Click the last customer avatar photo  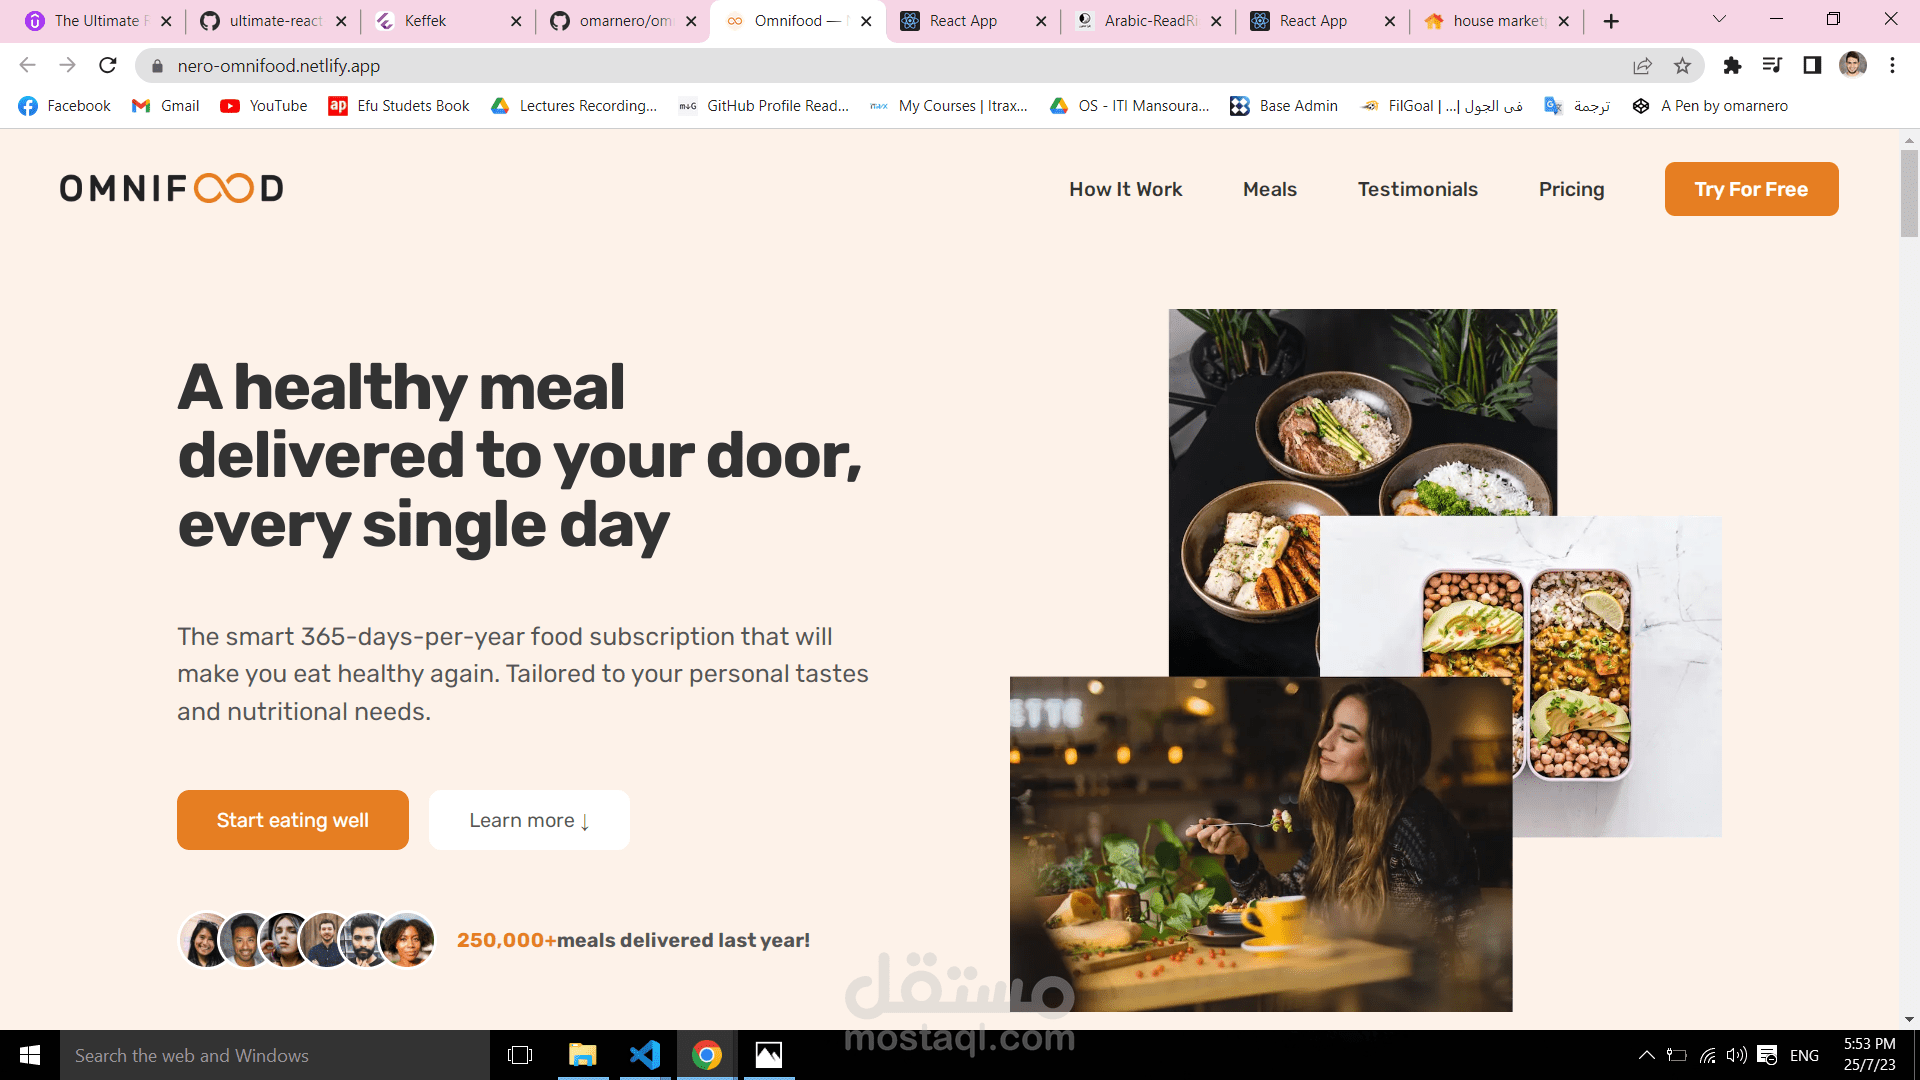pyautogui.click(x=407, y=940)
